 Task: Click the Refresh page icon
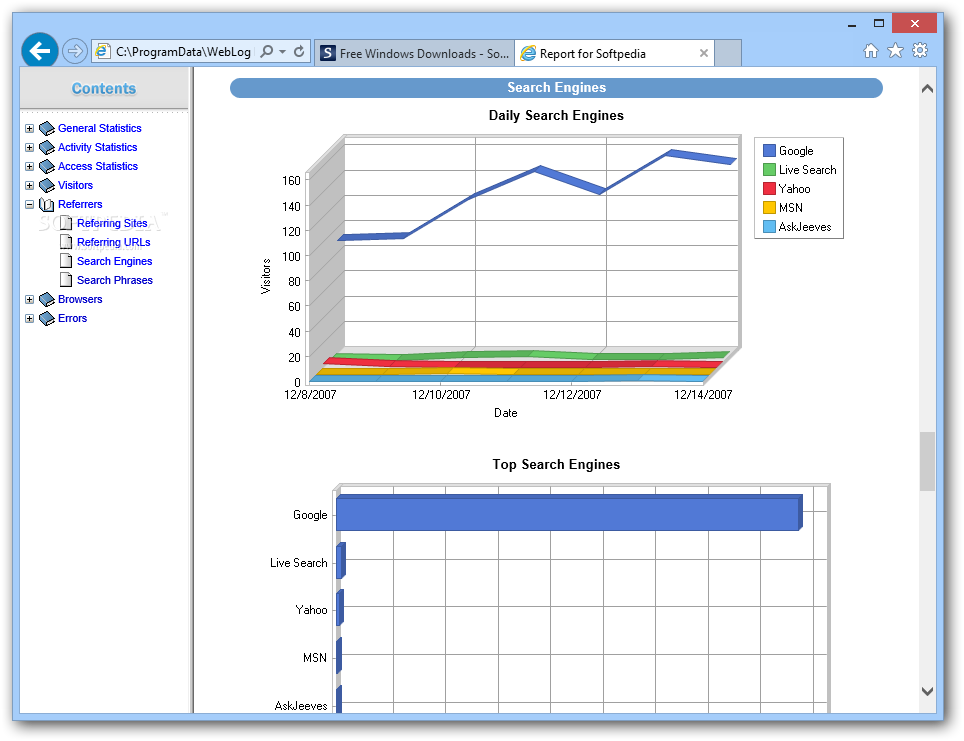click(299, 52)
